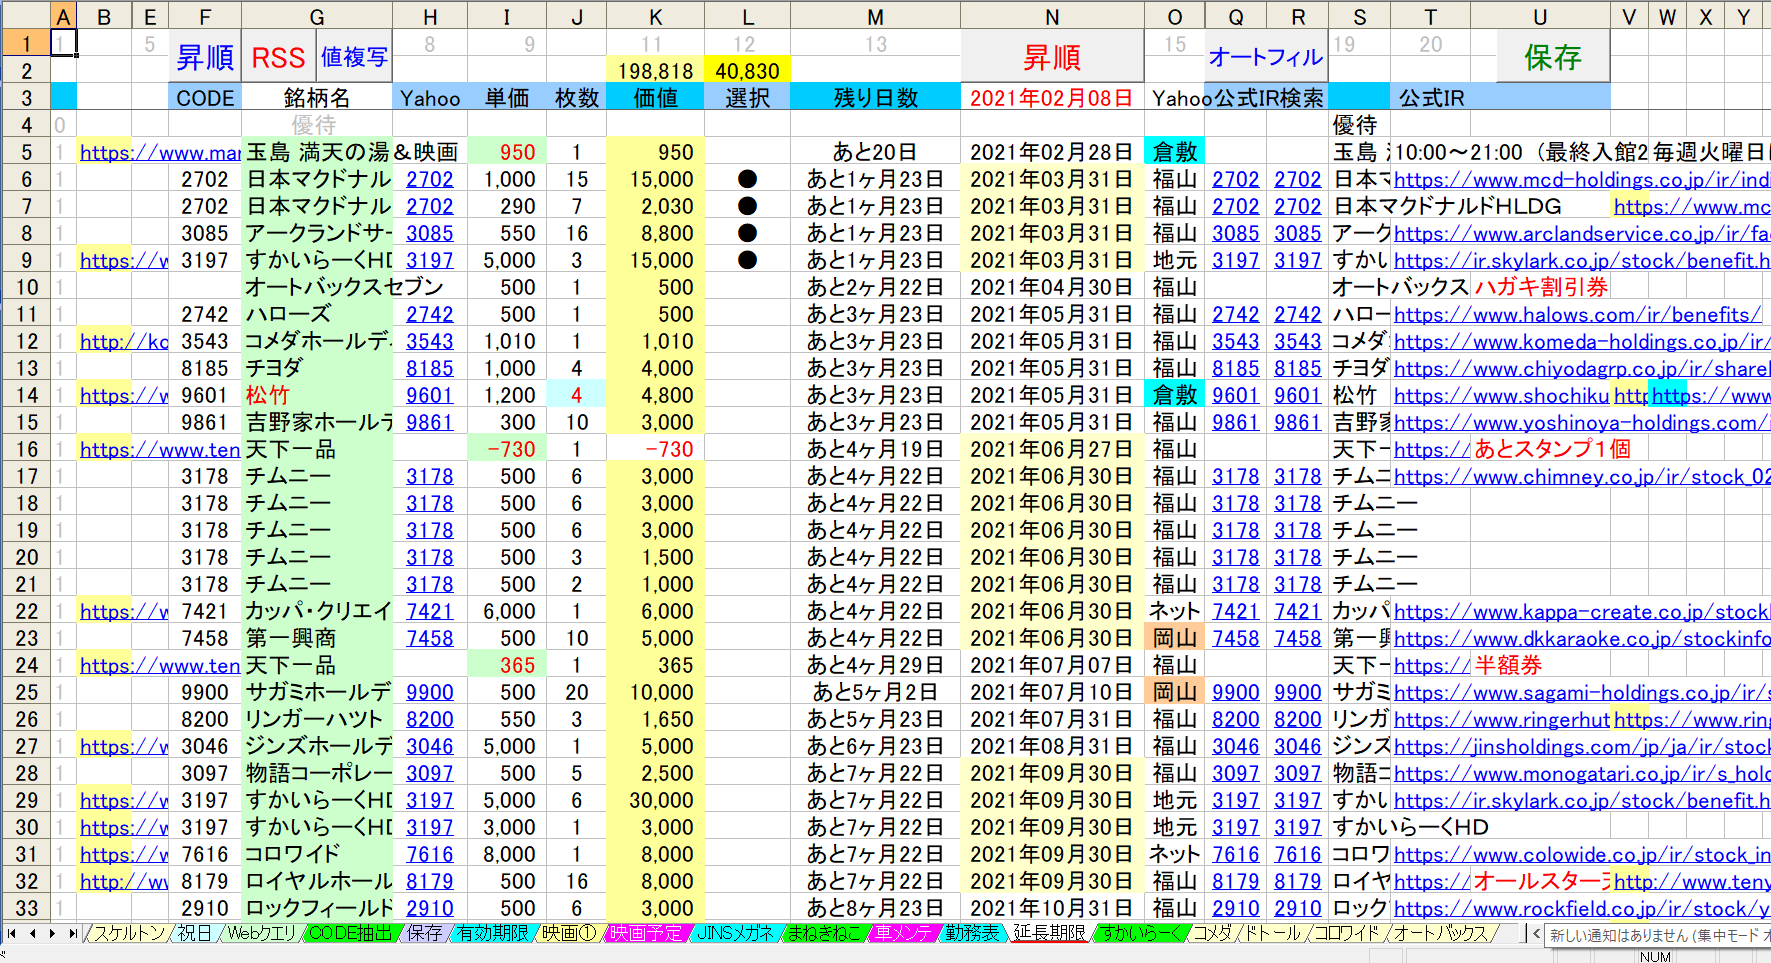Select the yellow cell showing 40,830
The image size is (1771, 963).
click(x=747, y=70)
